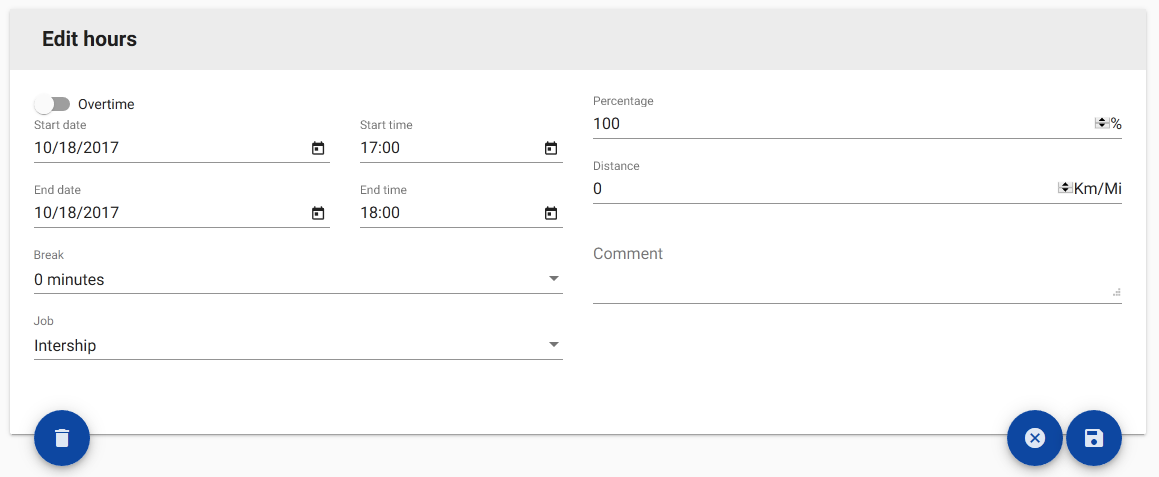The image size is (1159, 477).
Task: Click the Distance value field
Action: pos(820,189)
